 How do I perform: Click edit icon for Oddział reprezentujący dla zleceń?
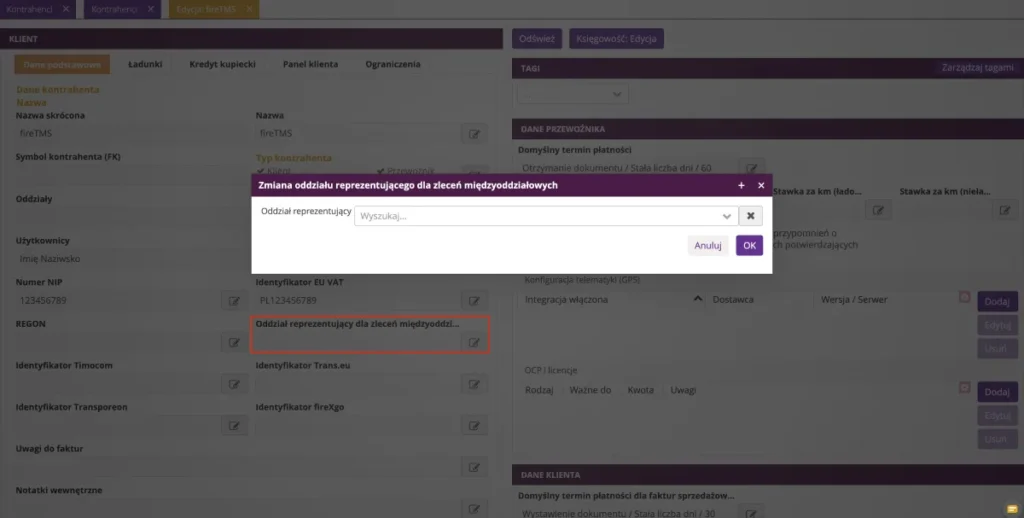474,343
